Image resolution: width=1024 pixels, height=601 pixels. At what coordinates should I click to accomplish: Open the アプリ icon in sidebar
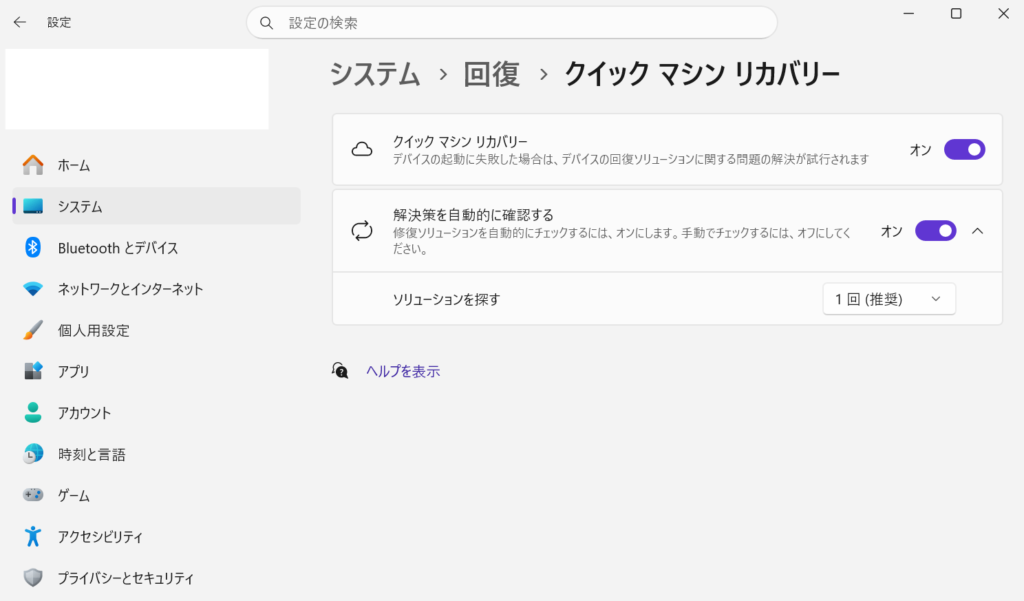(33, 371)
